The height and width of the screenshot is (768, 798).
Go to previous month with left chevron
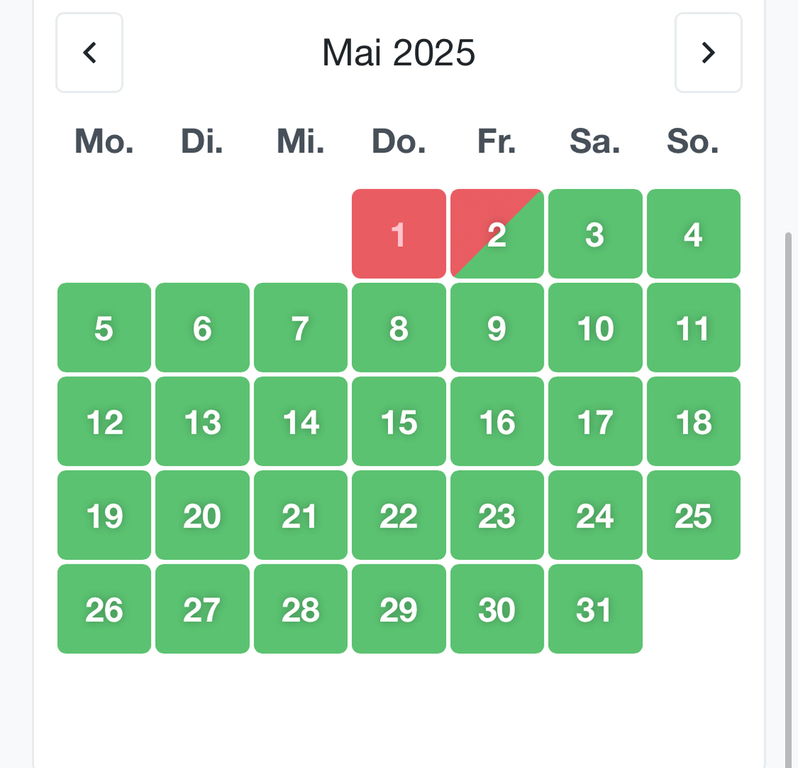tap(89, 53)
